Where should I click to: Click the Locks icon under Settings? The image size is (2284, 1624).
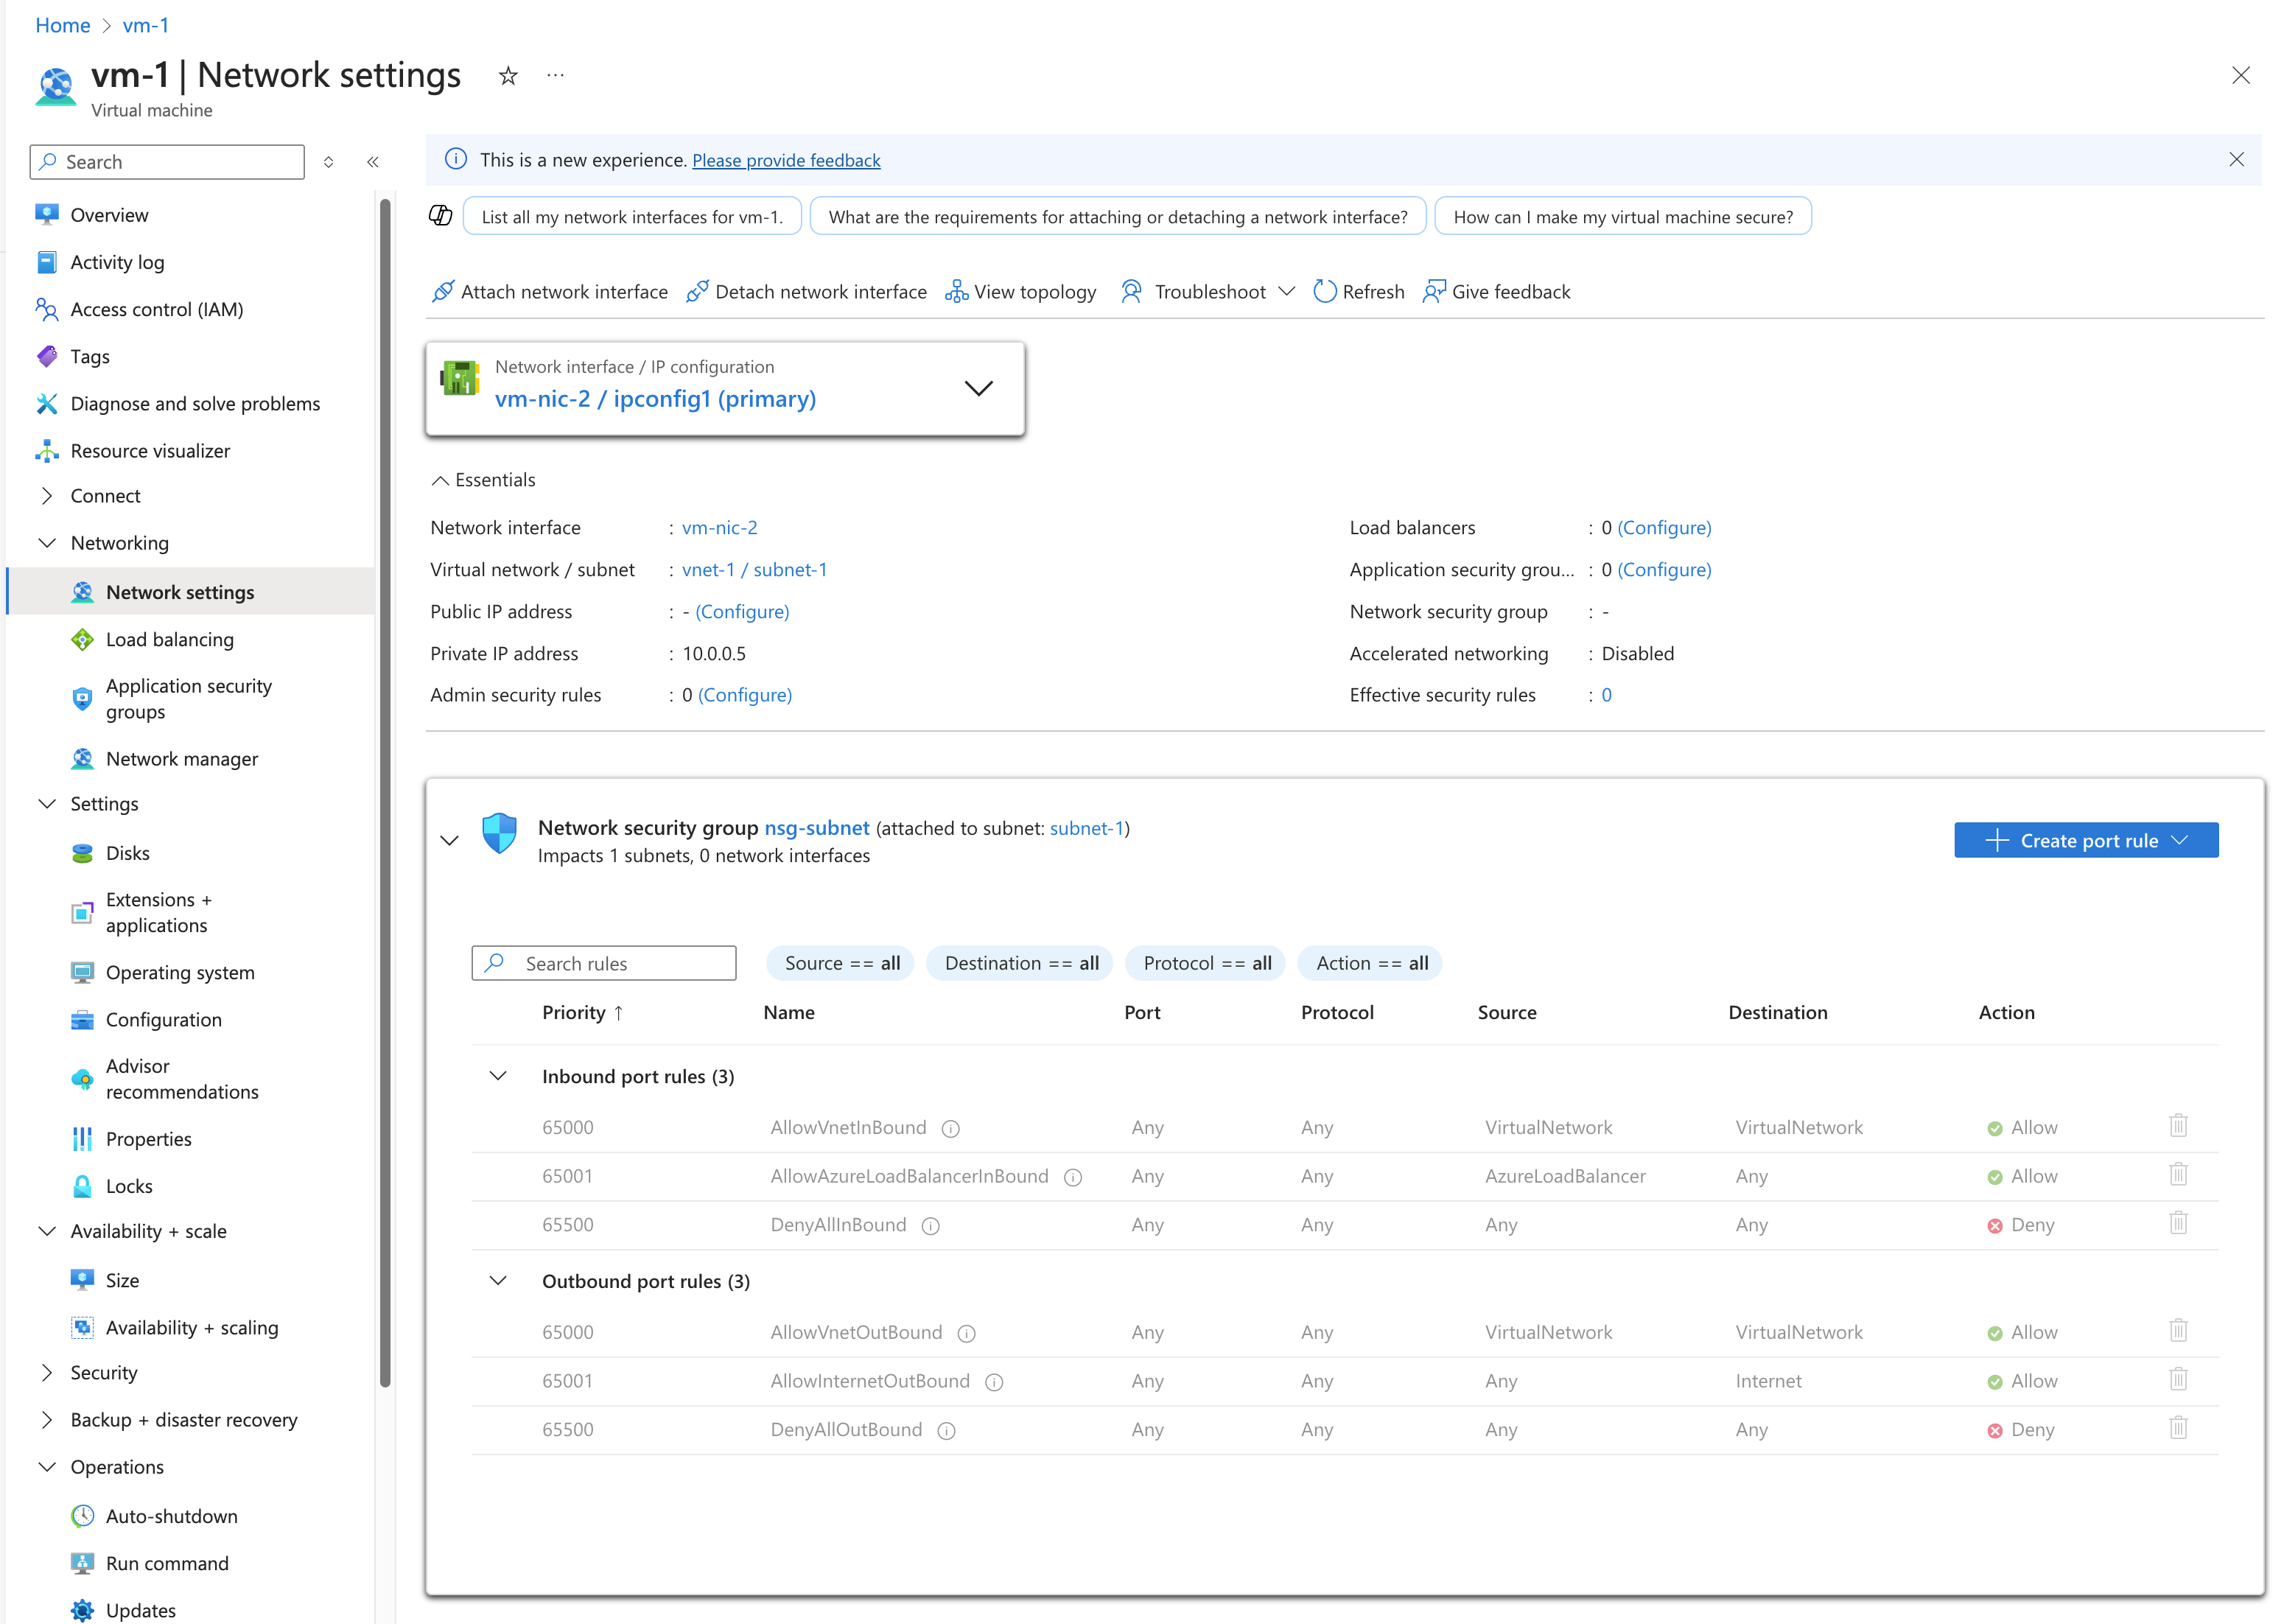[x=82, y=1186]
